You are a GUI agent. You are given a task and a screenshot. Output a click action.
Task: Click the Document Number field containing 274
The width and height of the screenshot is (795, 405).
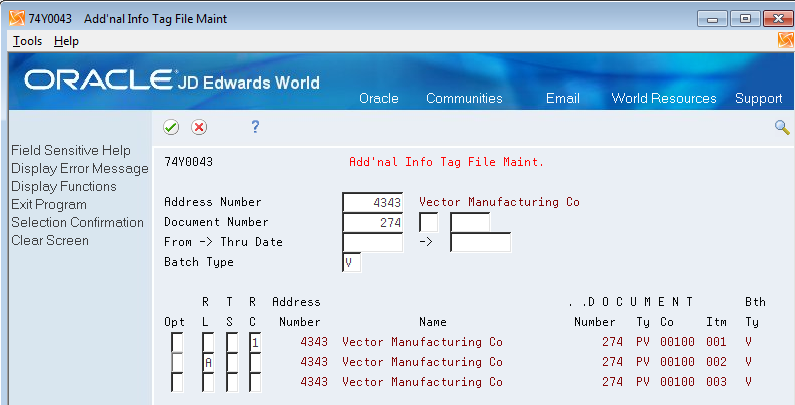tap(373, 222)
